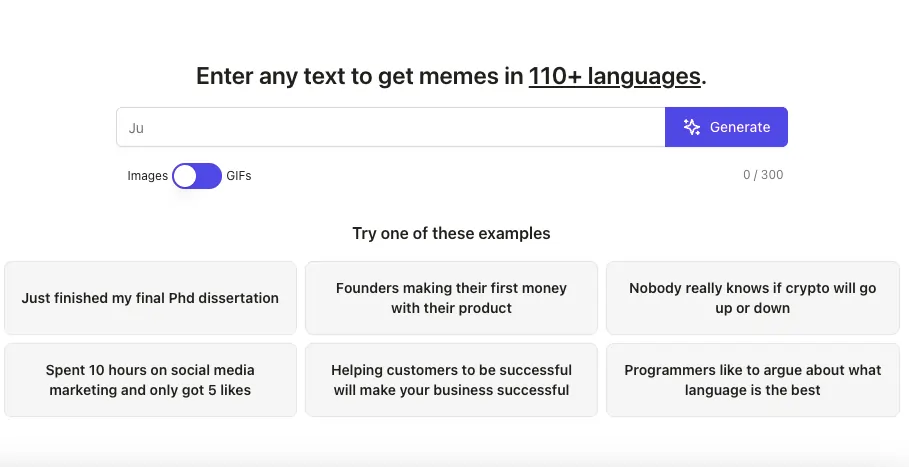Choose the Phd dissertation example
The width and height of the screenshot is (909, 467).
coord(150,298)
